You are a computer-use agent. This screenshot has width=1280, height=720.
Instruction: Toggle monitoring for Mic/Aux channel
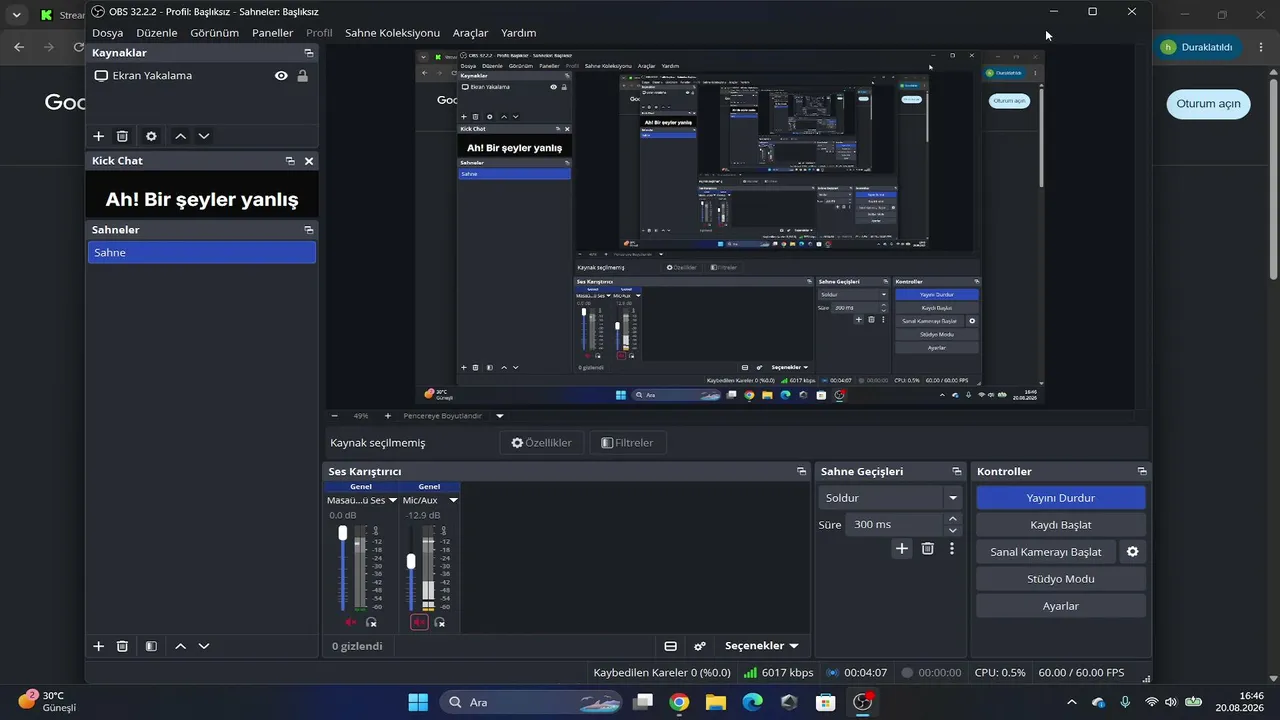pos(439,622)
